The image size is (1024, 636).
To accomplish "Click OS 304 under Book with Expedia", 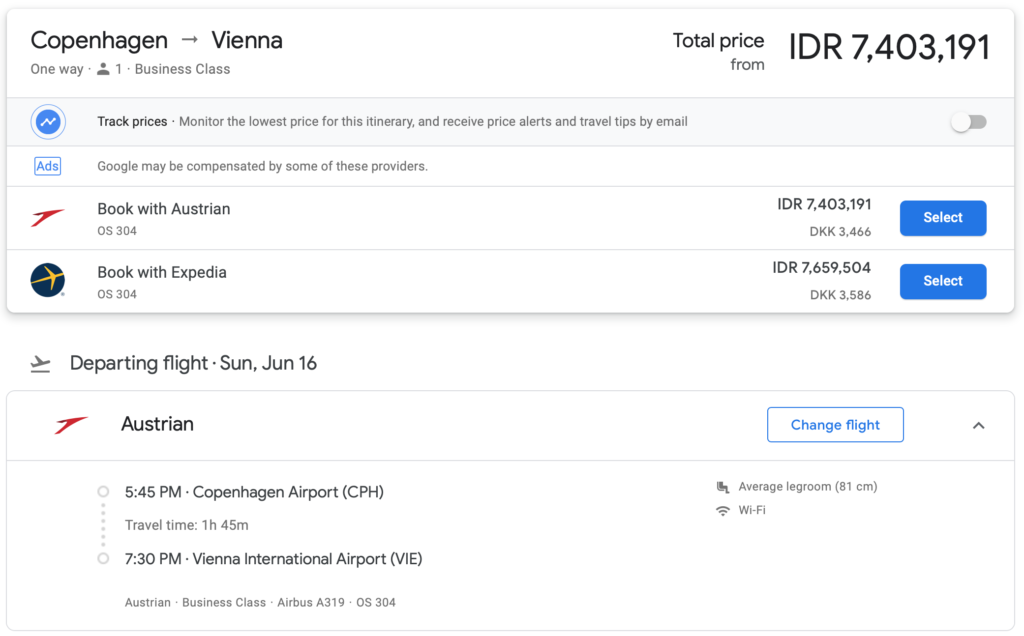I will (x=117, y=294).
